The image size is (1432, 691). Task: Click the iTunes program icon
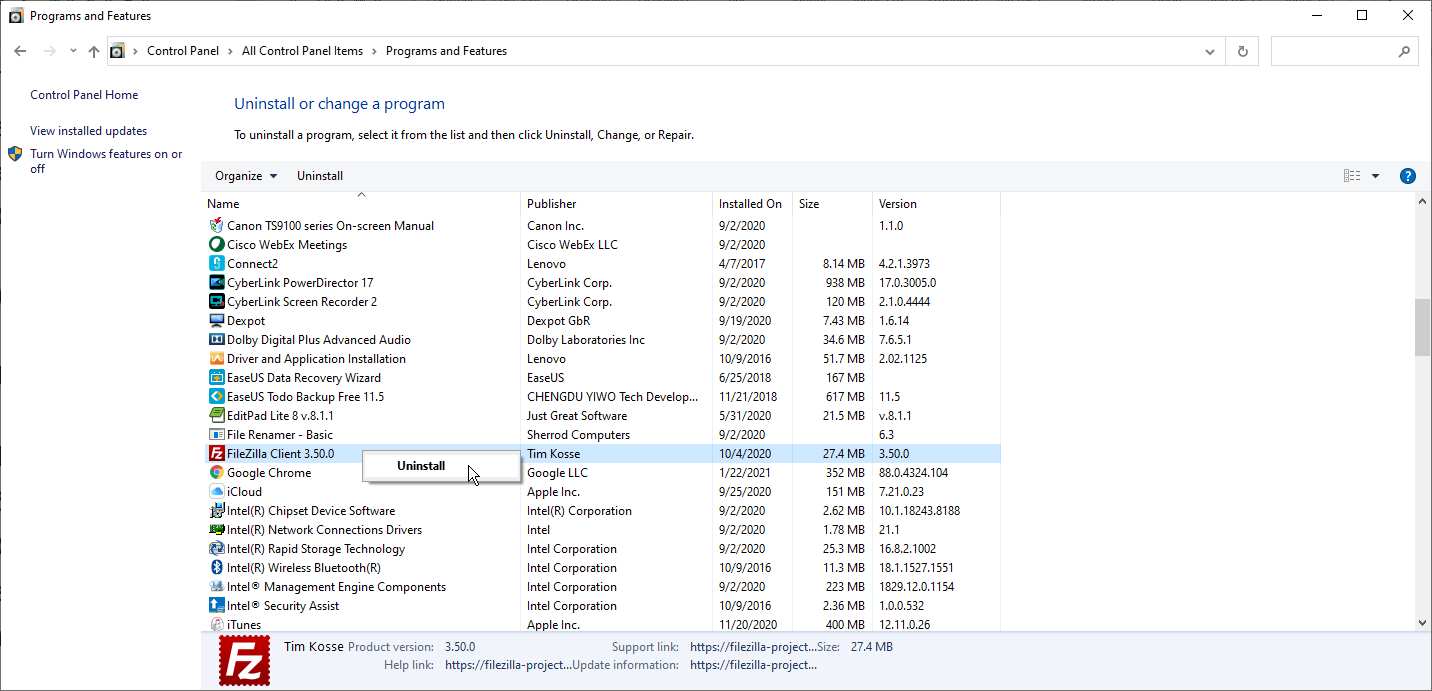click(216, 625)
